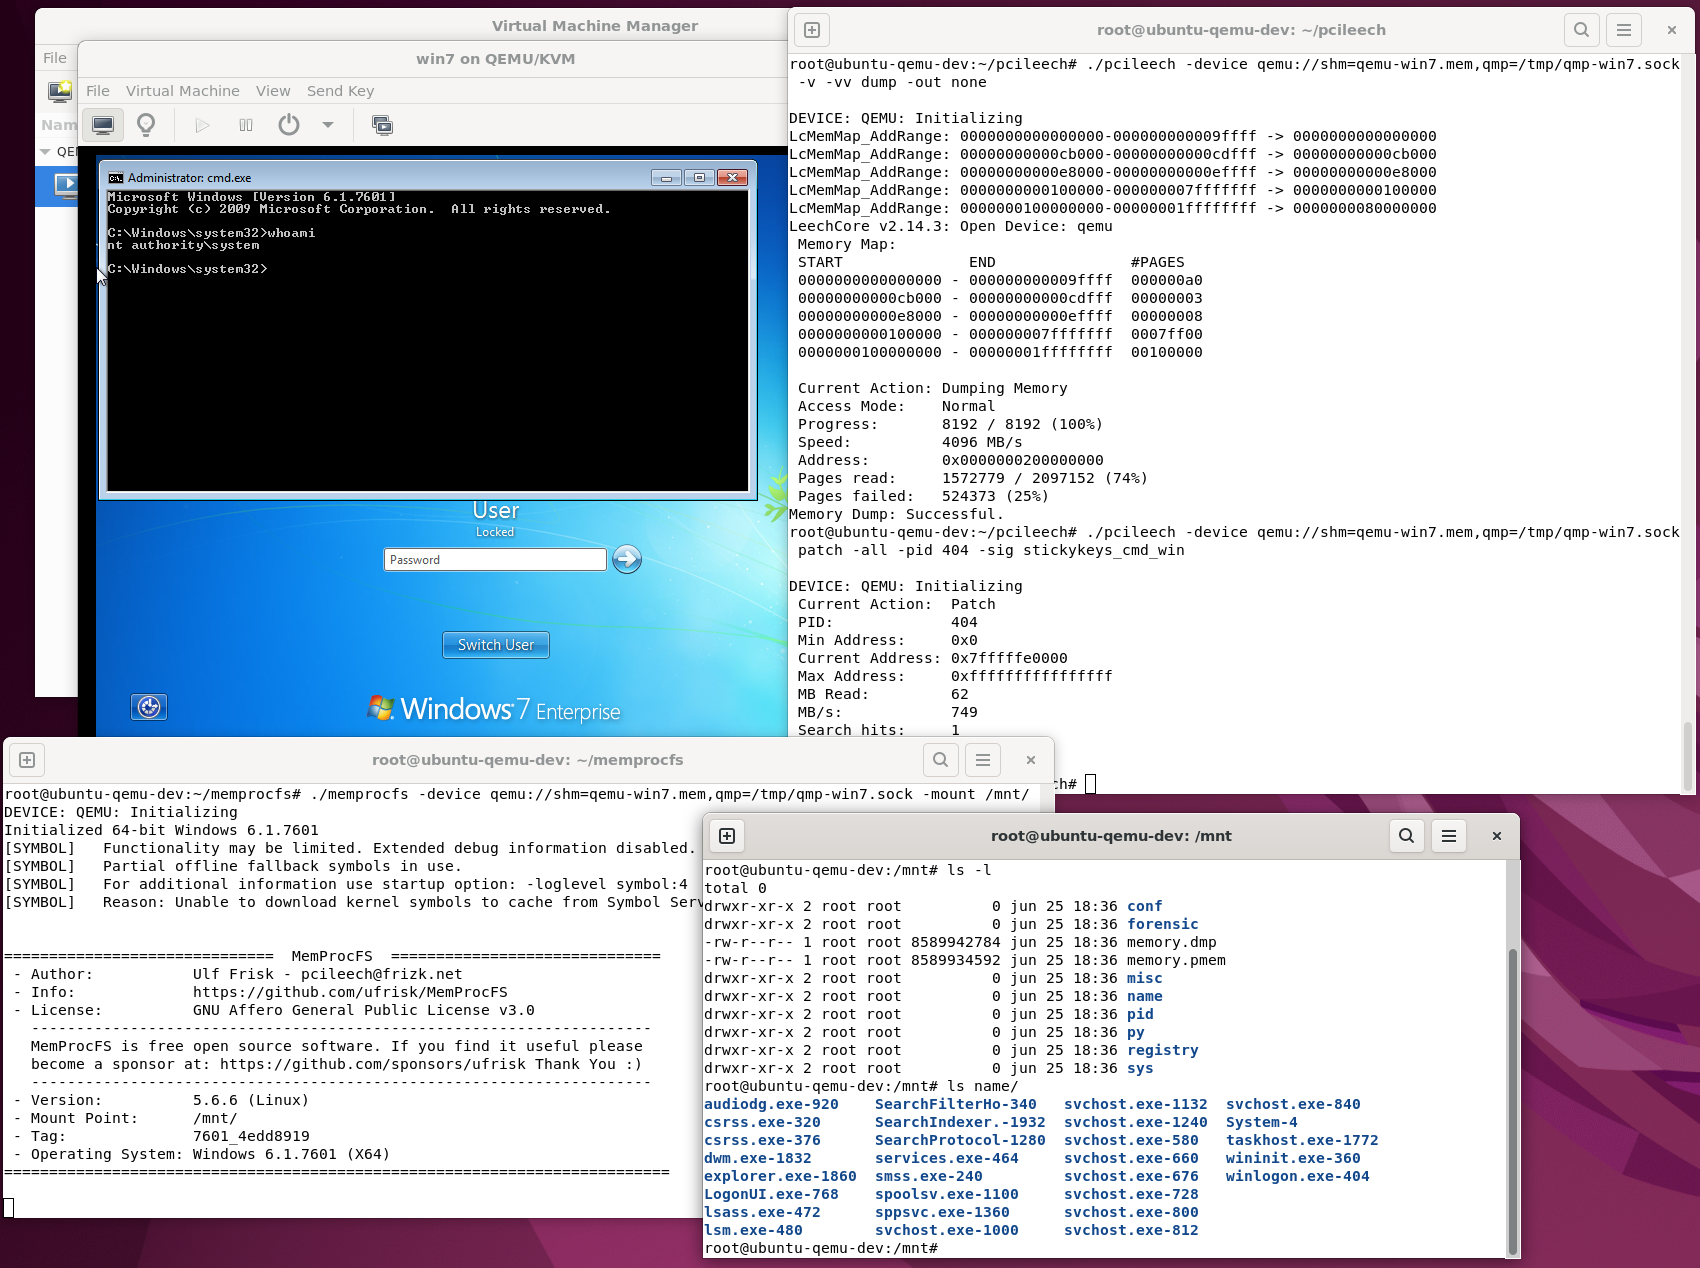Viewport: 1700px width, 1268px height.
Task: Click 'Memory Dump: Successful.' line in pcileech terminal
Action: pyautogui.click(x=896, y=514)
